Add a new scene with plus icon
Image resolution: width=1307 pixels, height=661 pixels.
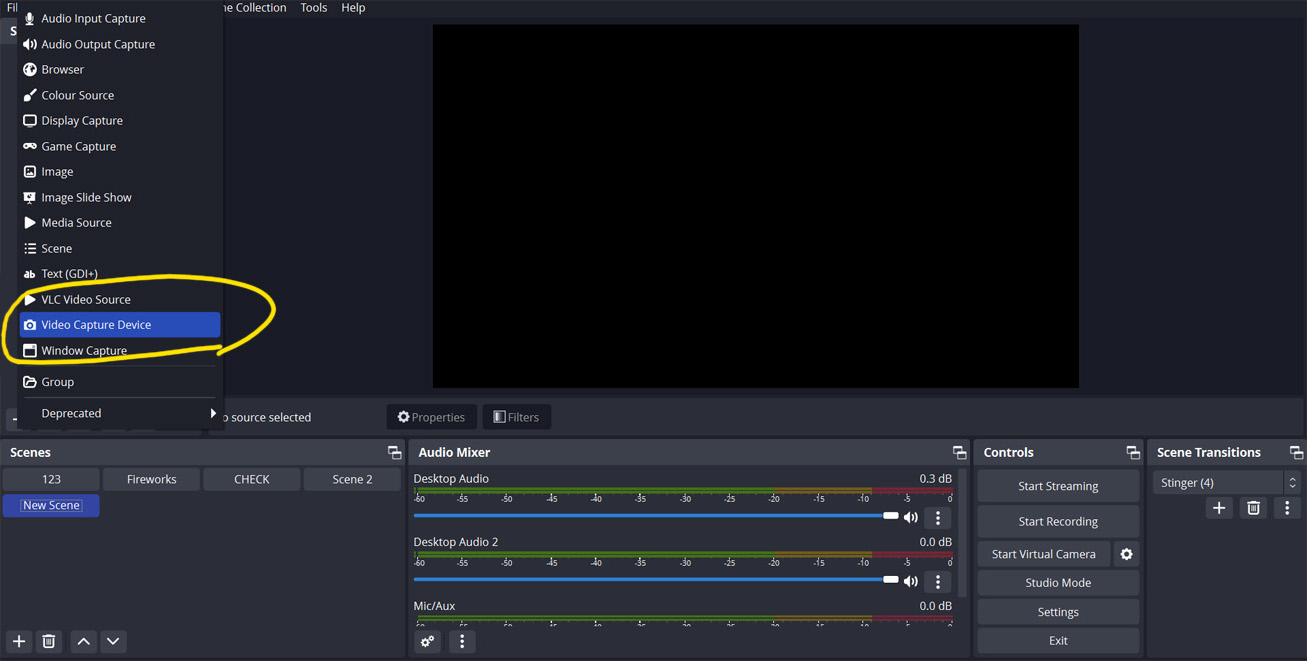[19, 641]
